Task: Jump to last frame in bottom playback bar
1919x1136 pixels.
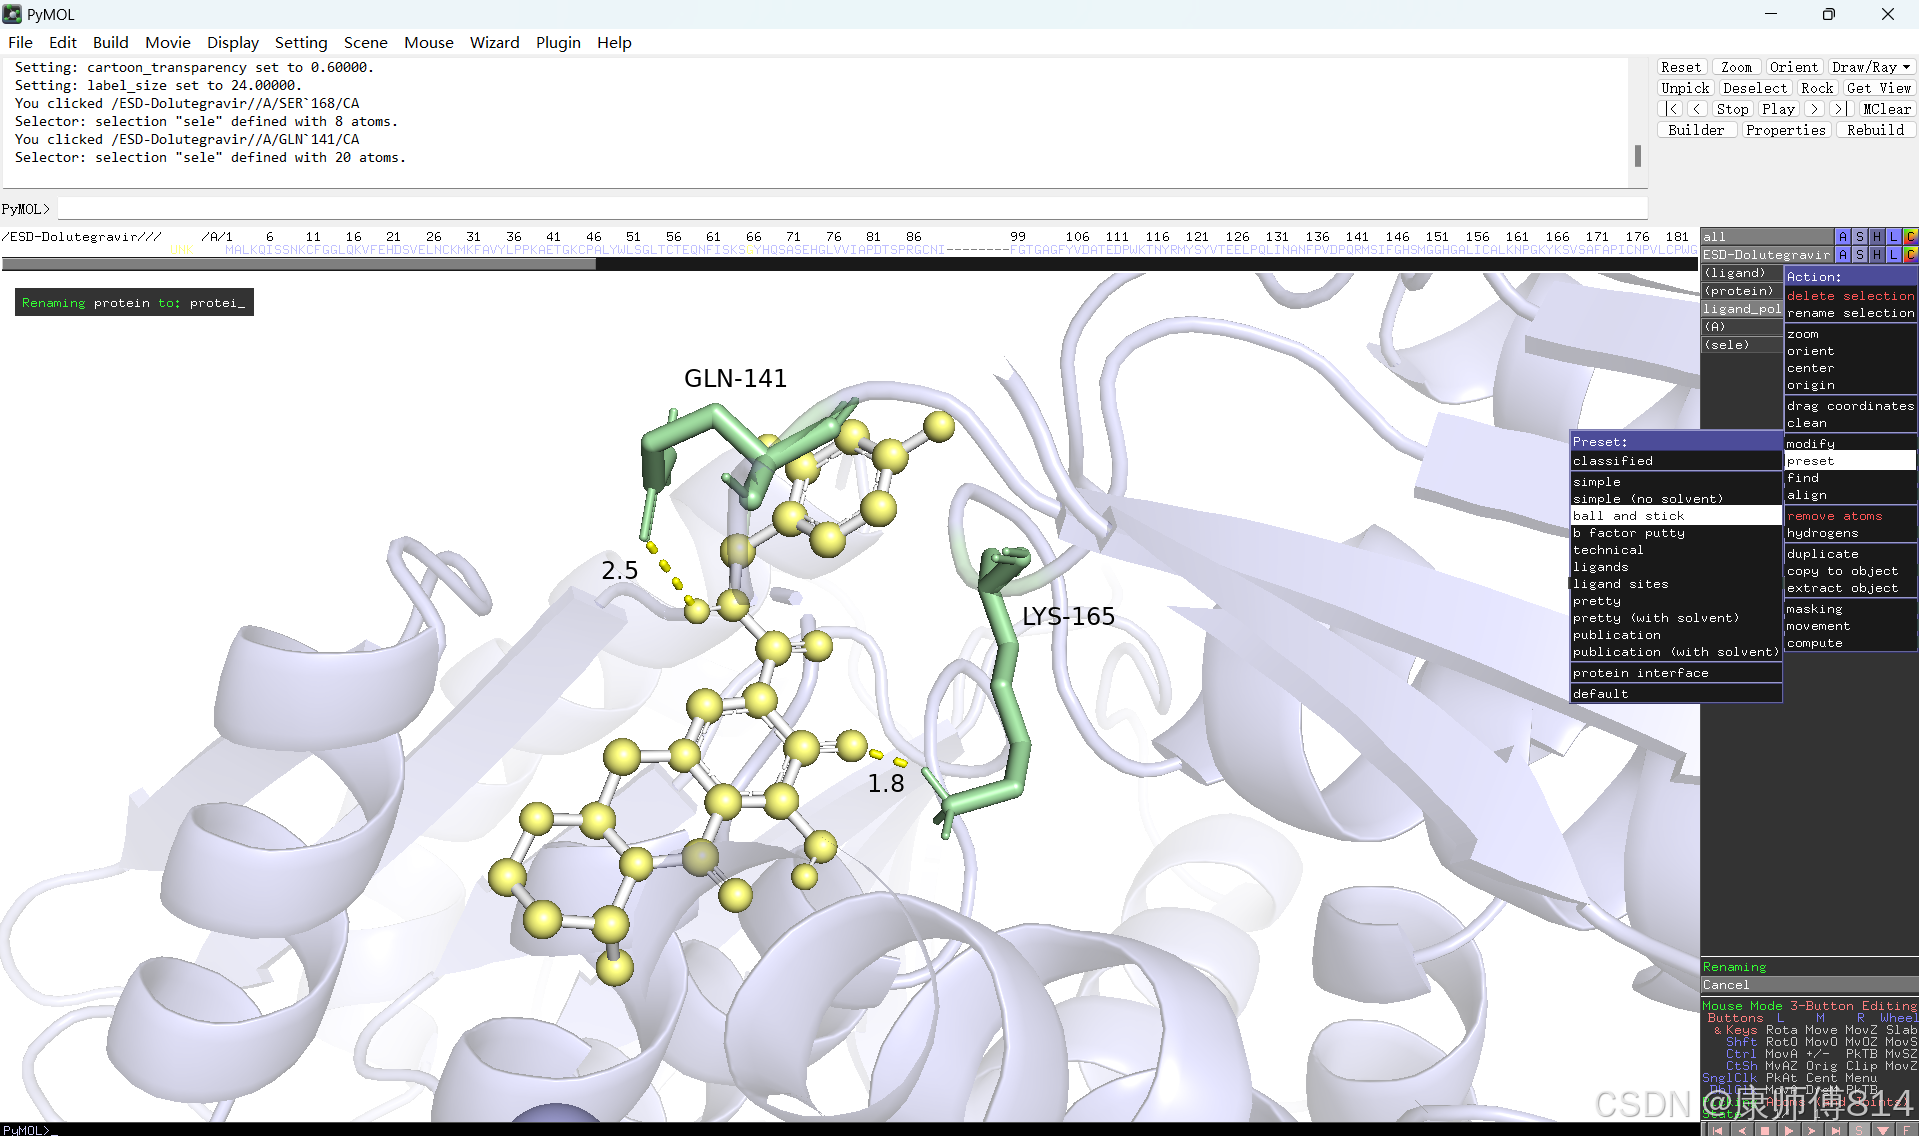Action: [x=1835, y=1130]
